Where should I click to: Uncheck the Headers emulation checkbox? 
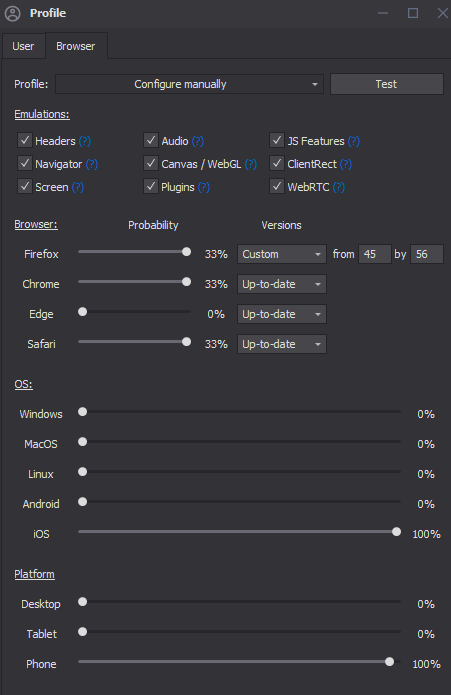point(25,141)
